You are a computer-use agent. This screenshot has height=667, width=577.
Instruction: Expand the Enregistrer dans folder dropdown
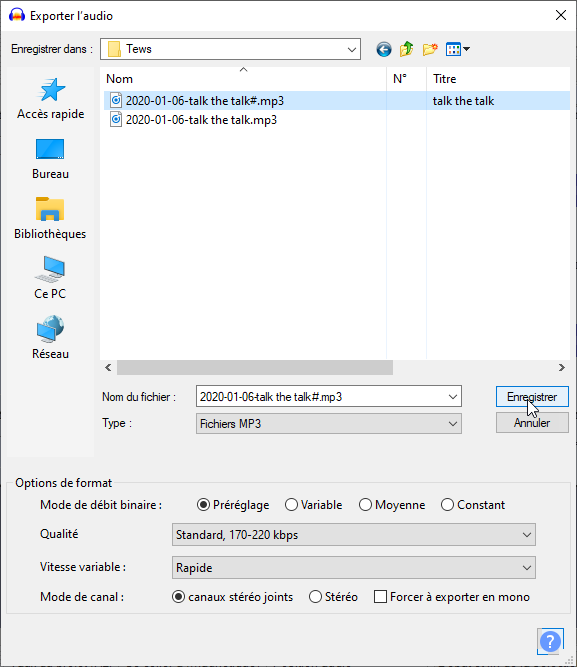coord(351,49)
